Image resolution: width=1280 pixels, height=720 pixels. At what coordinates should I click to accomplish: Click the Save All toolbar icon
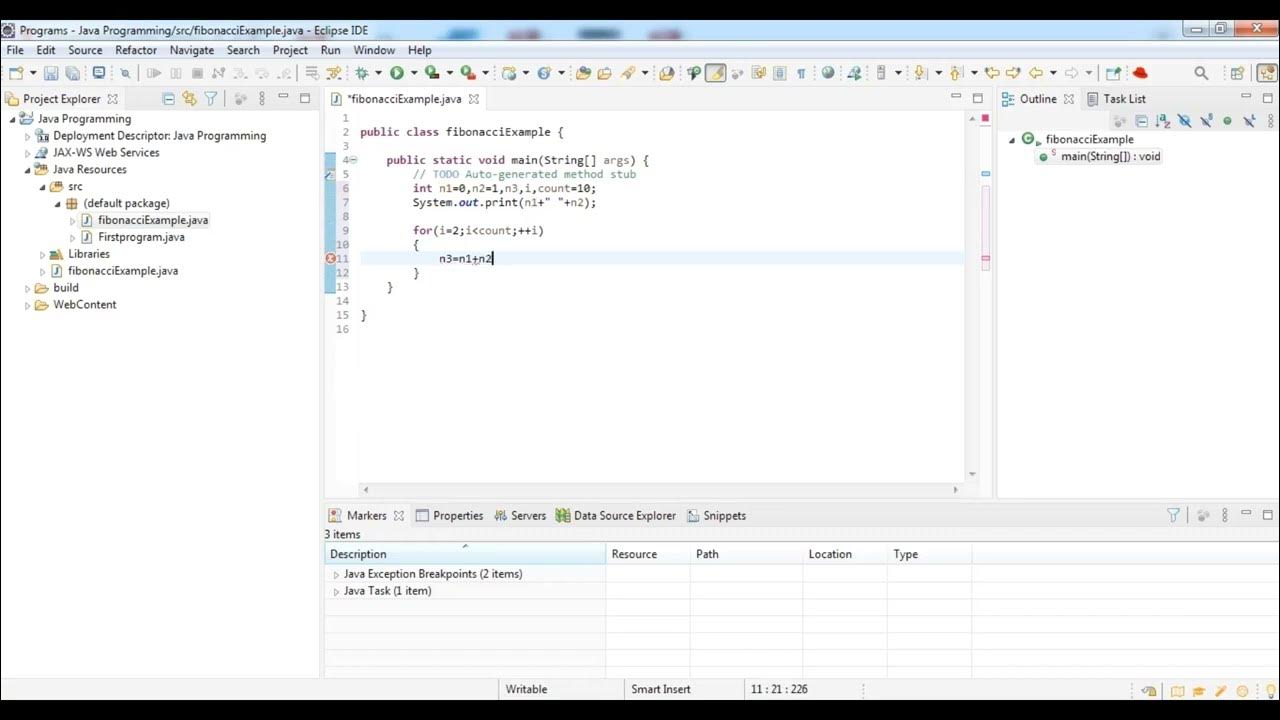pyautogui.click(x=73, y=73)
